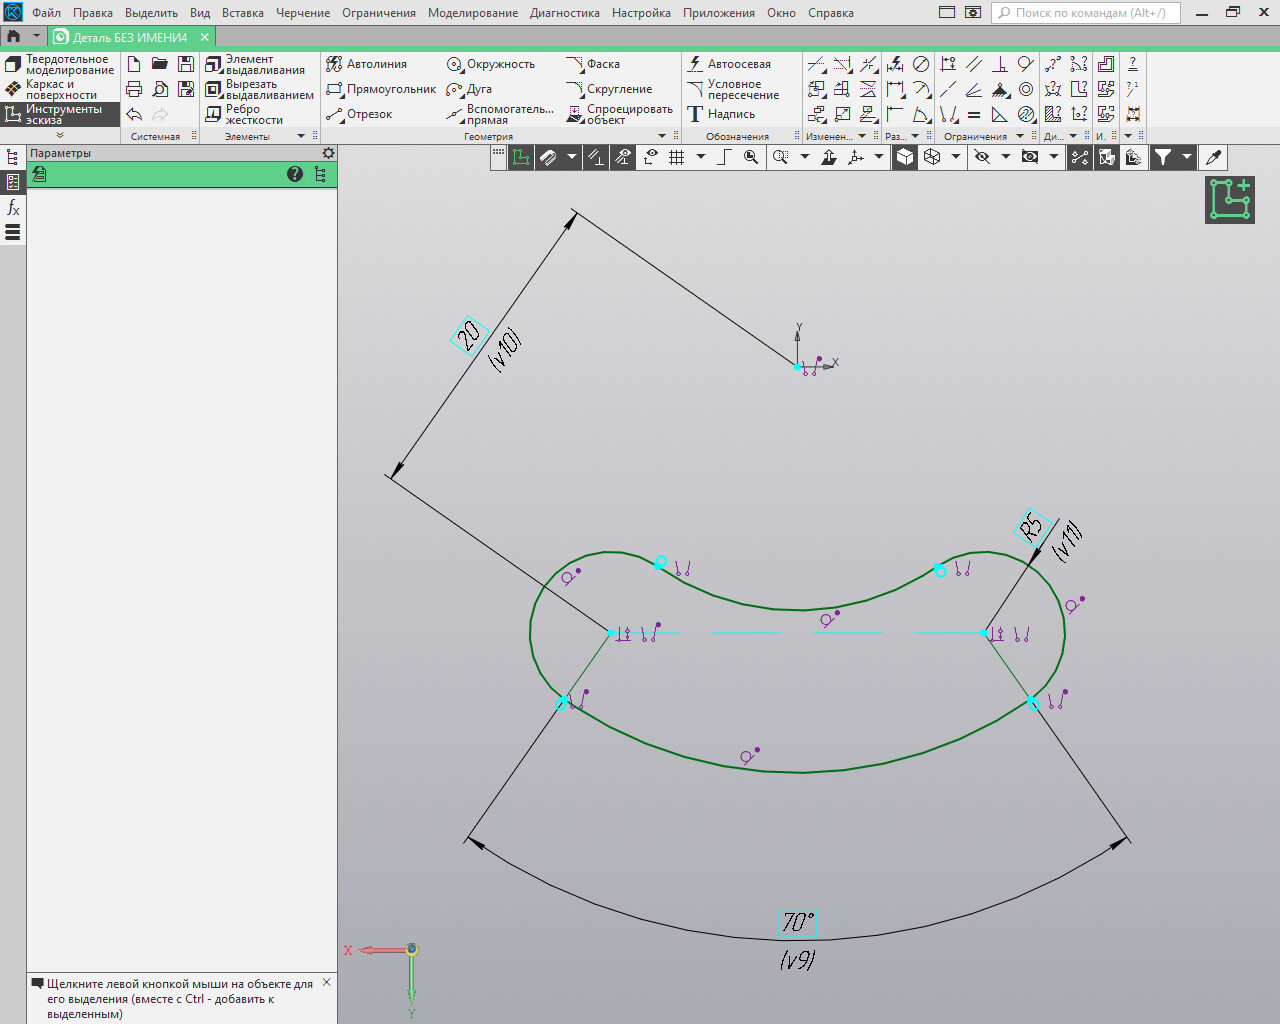Screen dimensions: 1280x1024
Task: Open the Черчение menu
Action: coord(303,13)
